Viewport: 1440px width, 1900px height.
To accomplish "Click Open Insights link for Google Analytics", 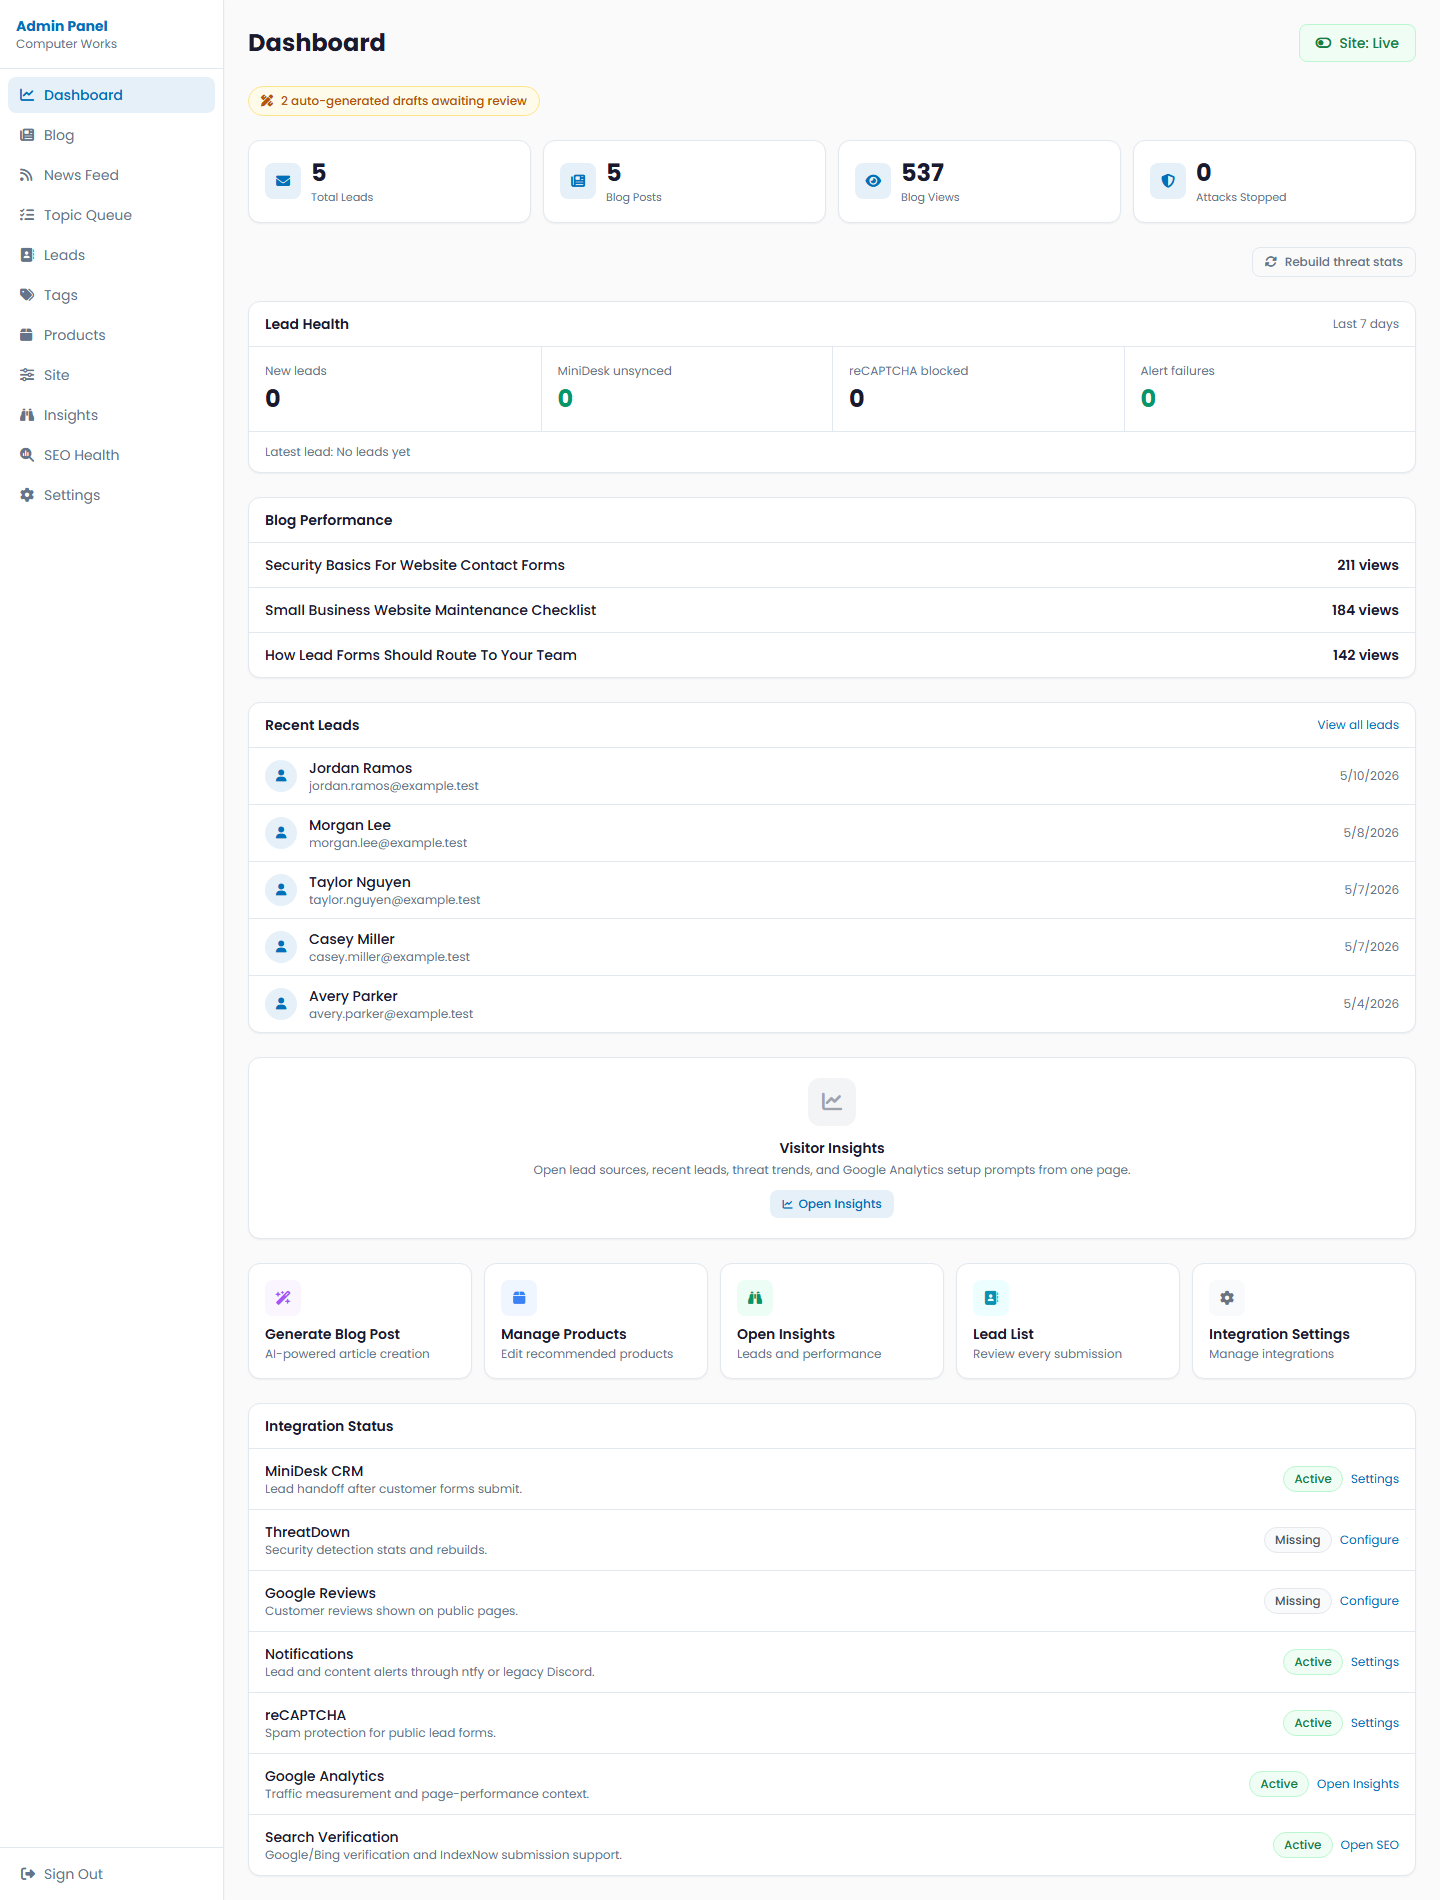I will pos(1357,1784).
